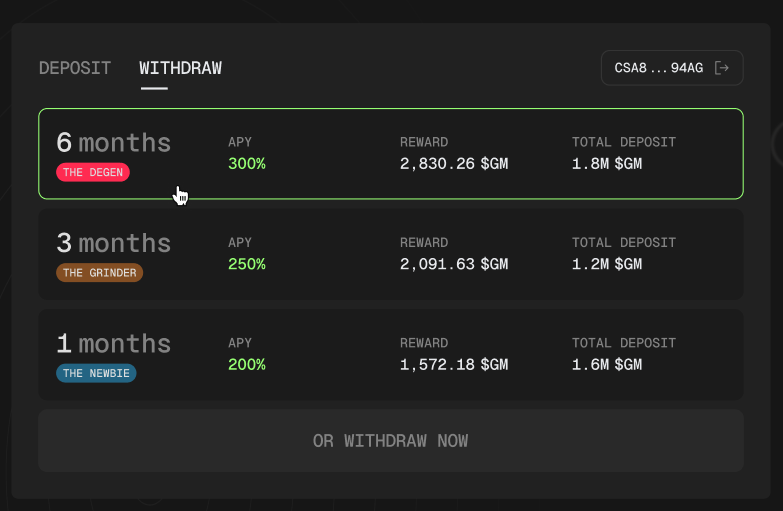783x511 pixels.
Task: Click the 300% APY value
Action: [247, 163]
